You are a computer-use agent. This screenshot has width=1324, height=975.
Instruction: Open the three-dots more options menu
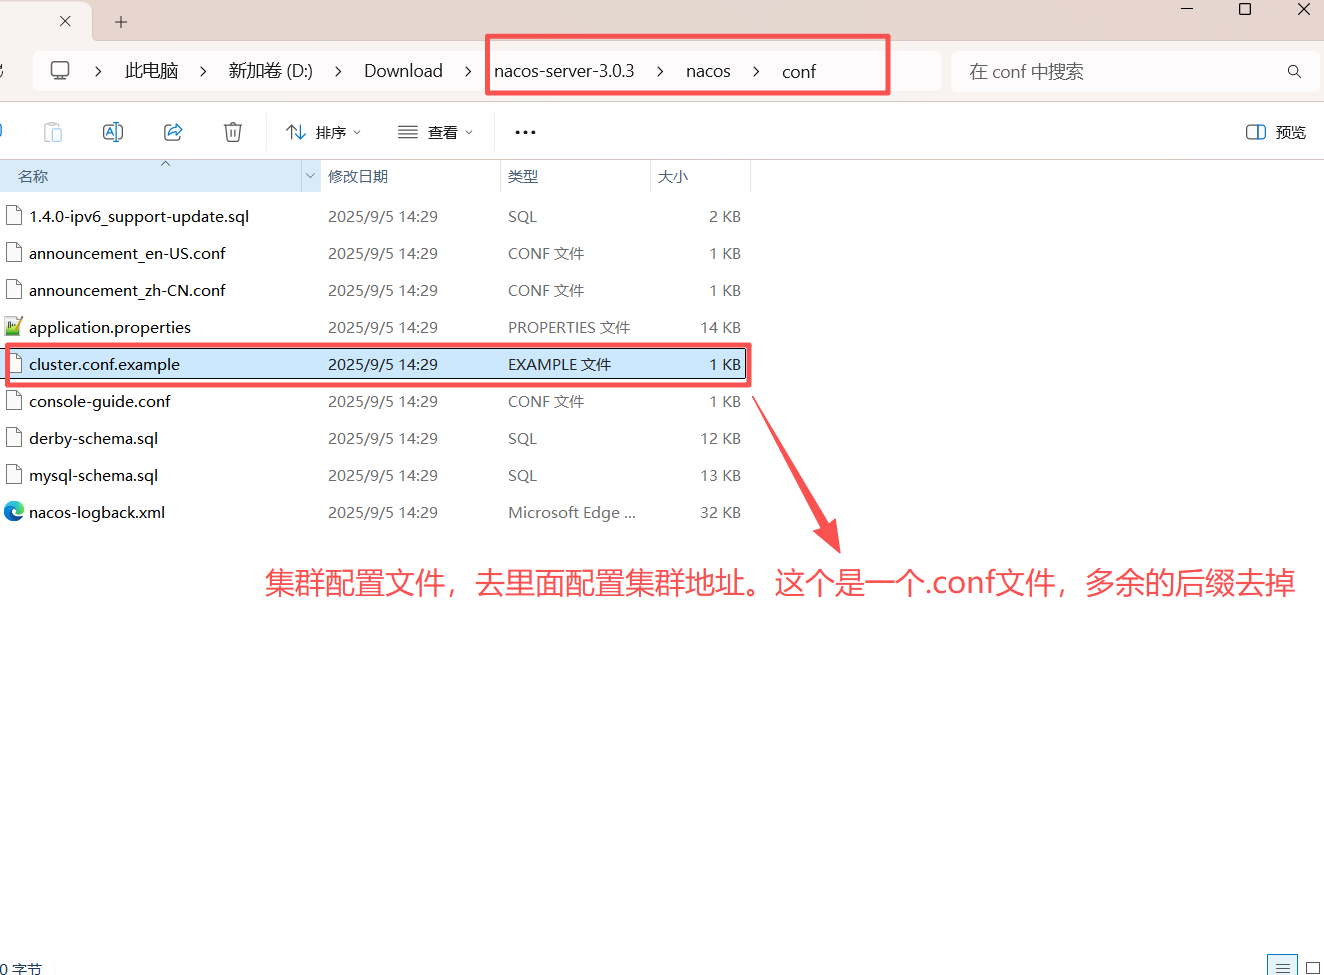pos(525,132)
